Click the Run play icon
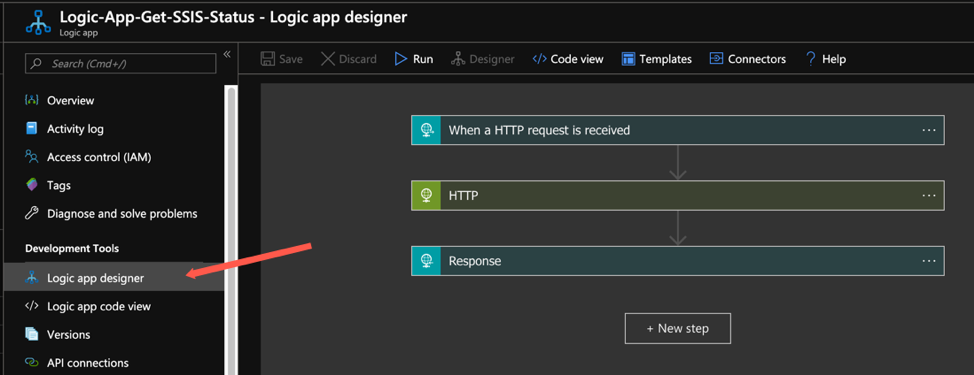This screenshot has width=974, height=375. 401,59
